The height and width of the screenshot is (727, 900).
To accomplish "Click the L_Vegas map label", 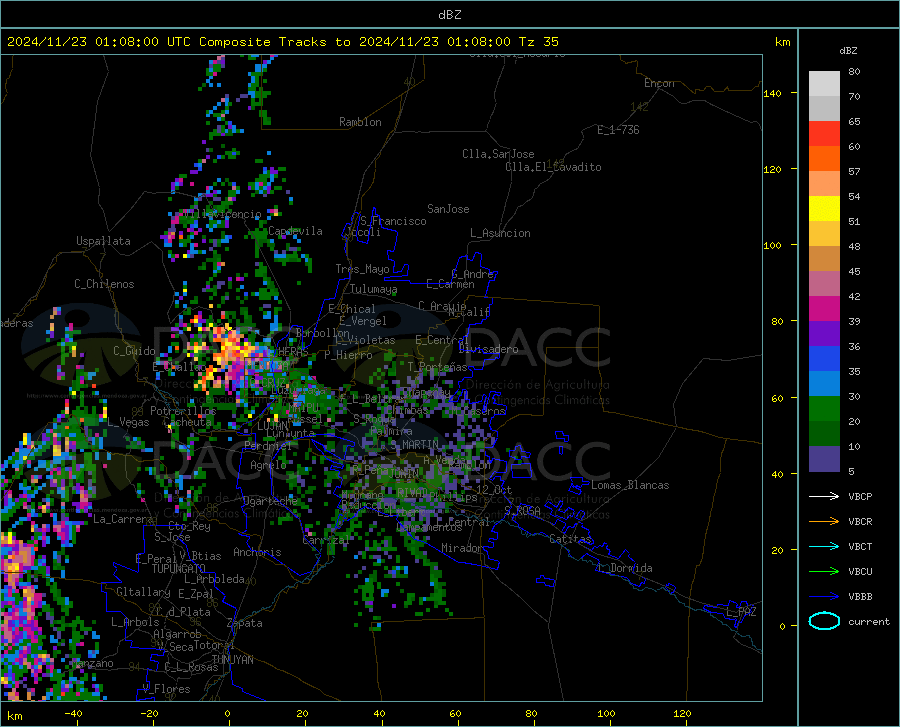I will [128, 422].
